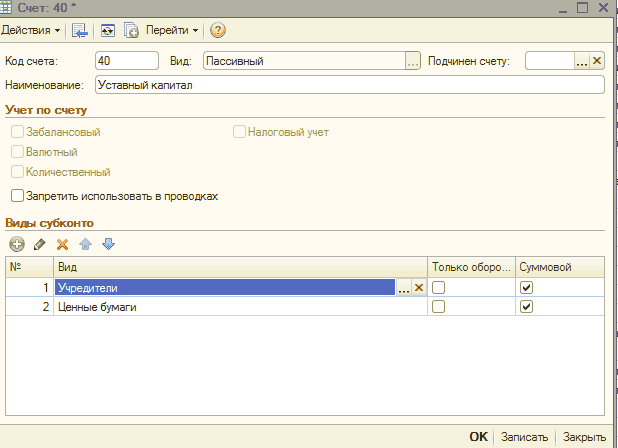
Task: Clear the Учредители field with the X
Action: click(x=419, y=288)
